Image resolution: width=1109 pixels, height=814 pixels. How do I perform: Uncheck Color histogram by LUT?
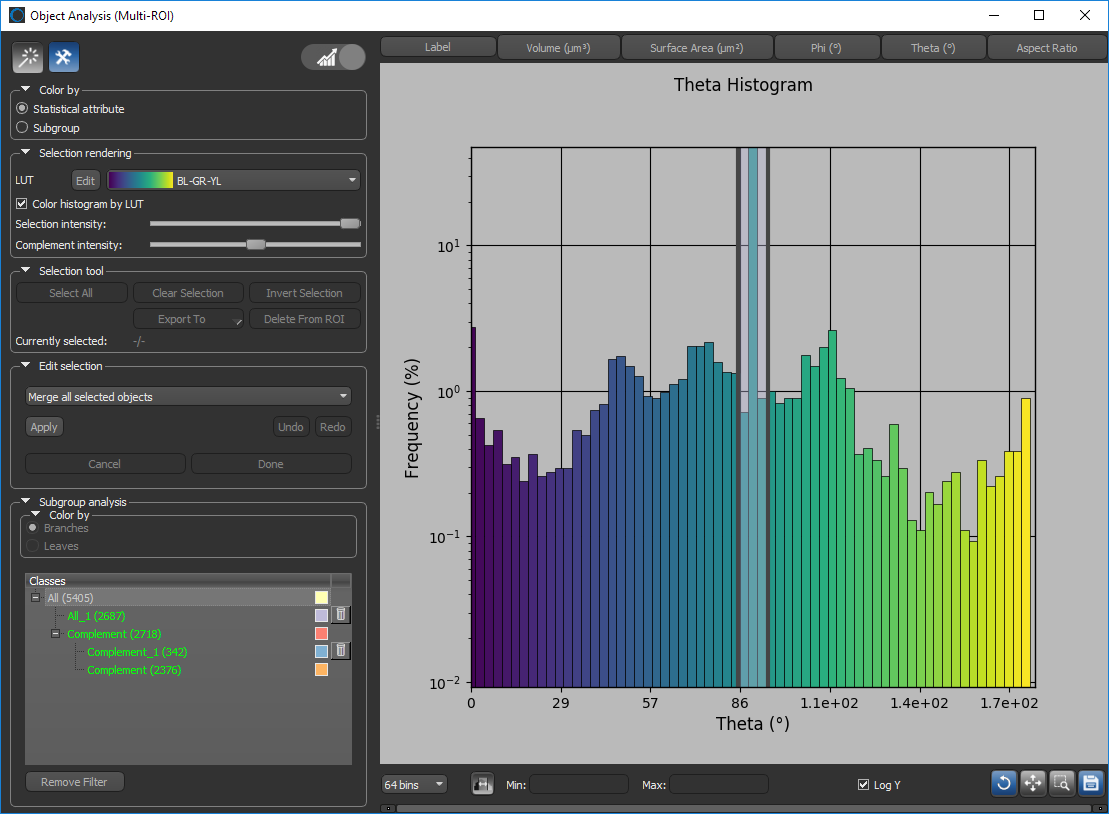[22, 204]
